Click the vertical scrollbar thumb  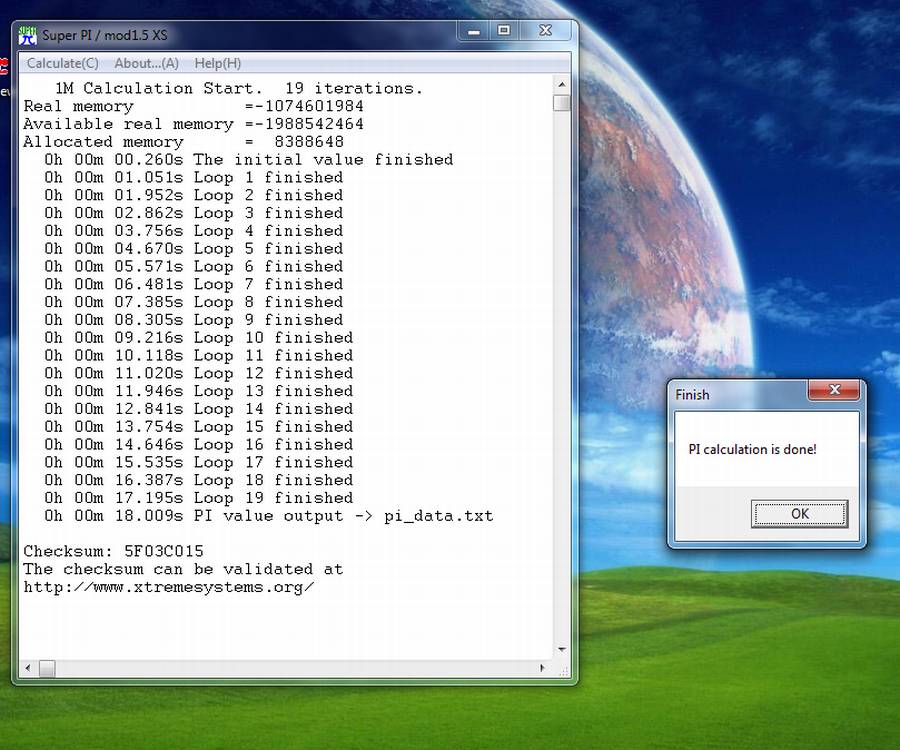[x=562, y=103]
